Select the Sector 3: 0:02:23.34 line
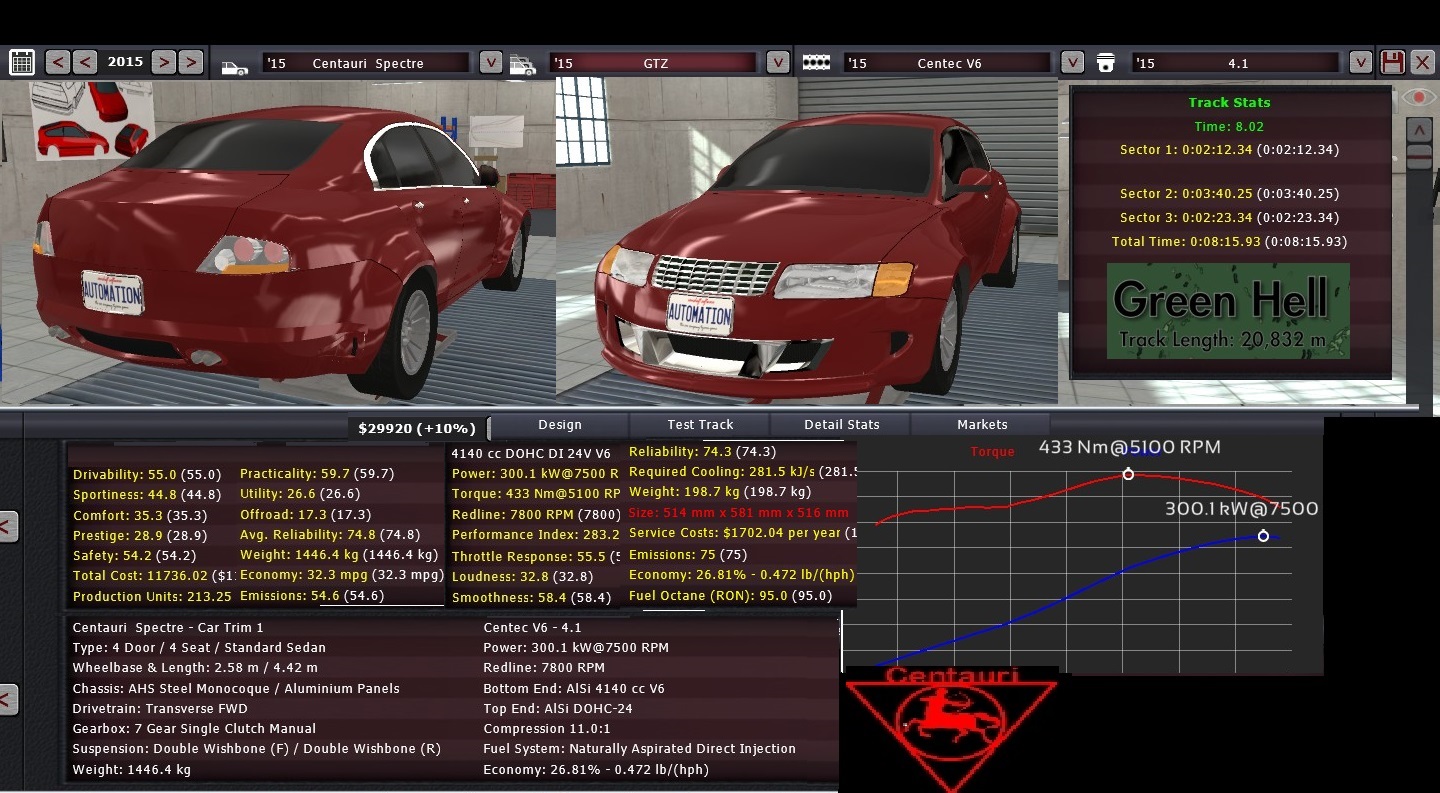The image size is (1440, 793). pyautogui.click(x=1229, y=218)
